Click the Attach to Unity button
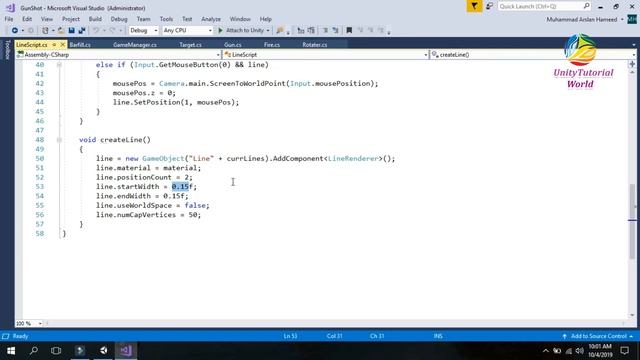Image resolution: width=640 pixels, height=360 pixels. (241, 31)
